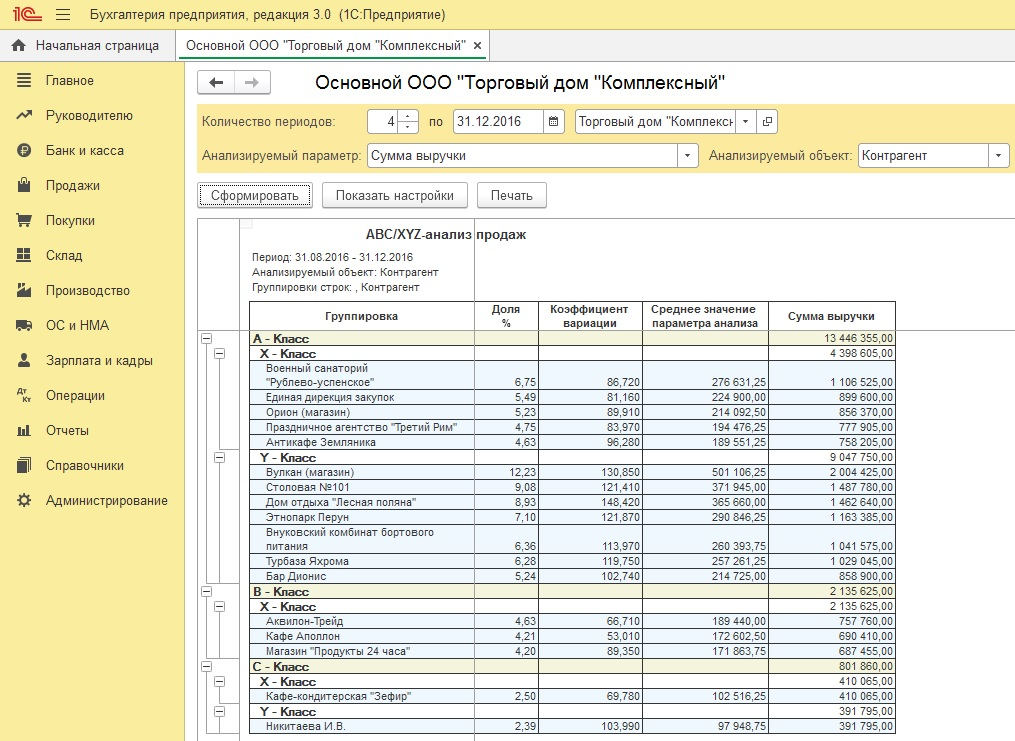
Task: Select row Антикафе Земляника
Action: coord(572,443)
